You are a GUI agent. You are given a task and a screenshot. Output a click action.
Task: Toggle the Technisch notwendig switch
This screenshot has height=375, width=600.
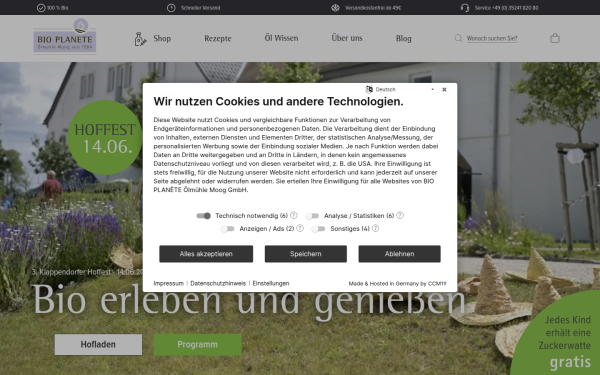click(204, 216)
